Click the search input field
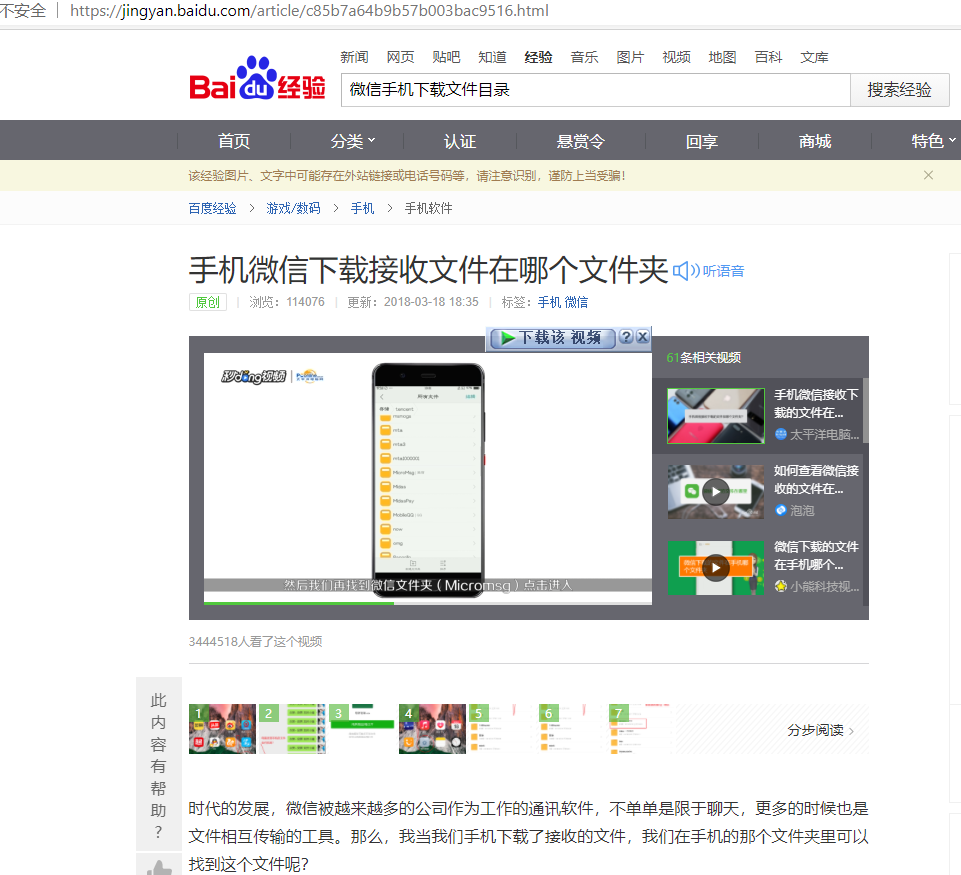 click(595, 90)
